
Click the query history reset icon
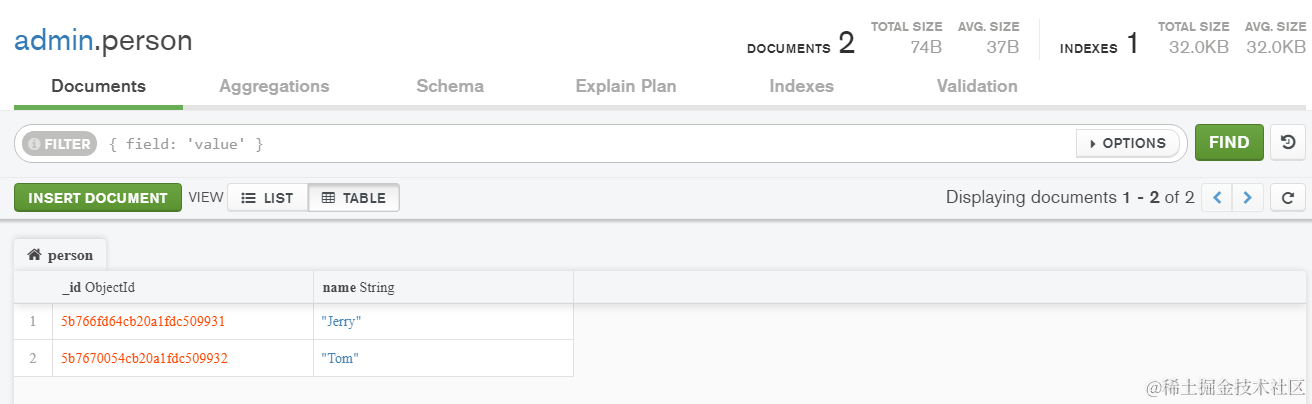tap(1288, 143)
